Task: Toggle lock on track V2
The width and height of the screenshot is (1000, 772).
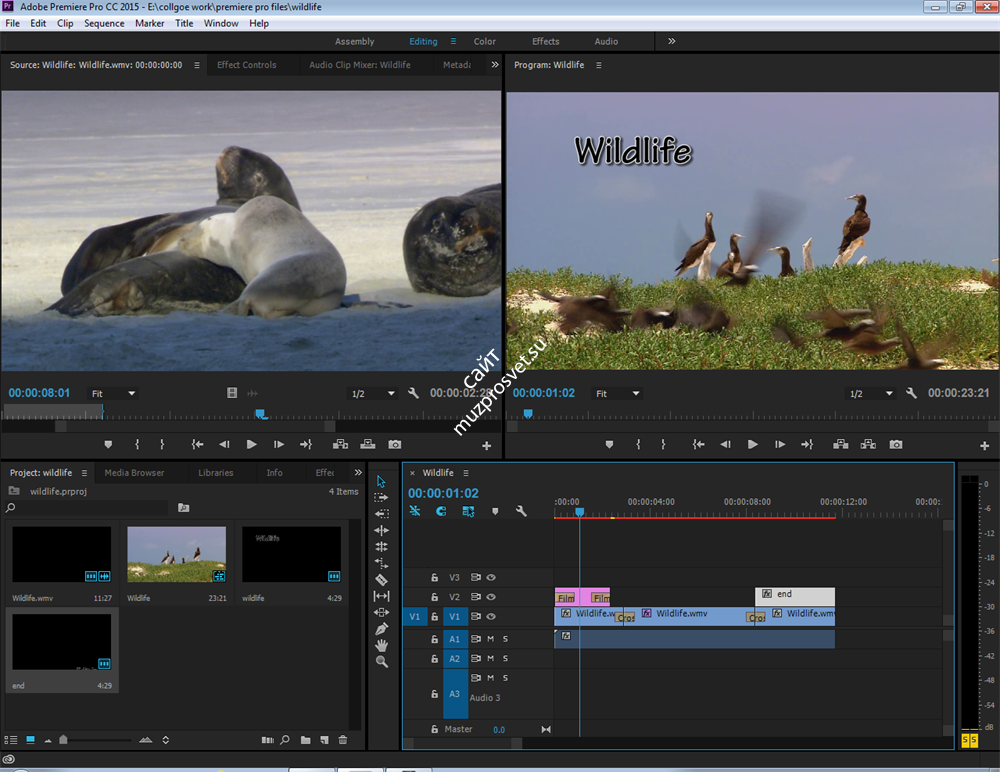Action: (434, 597)
